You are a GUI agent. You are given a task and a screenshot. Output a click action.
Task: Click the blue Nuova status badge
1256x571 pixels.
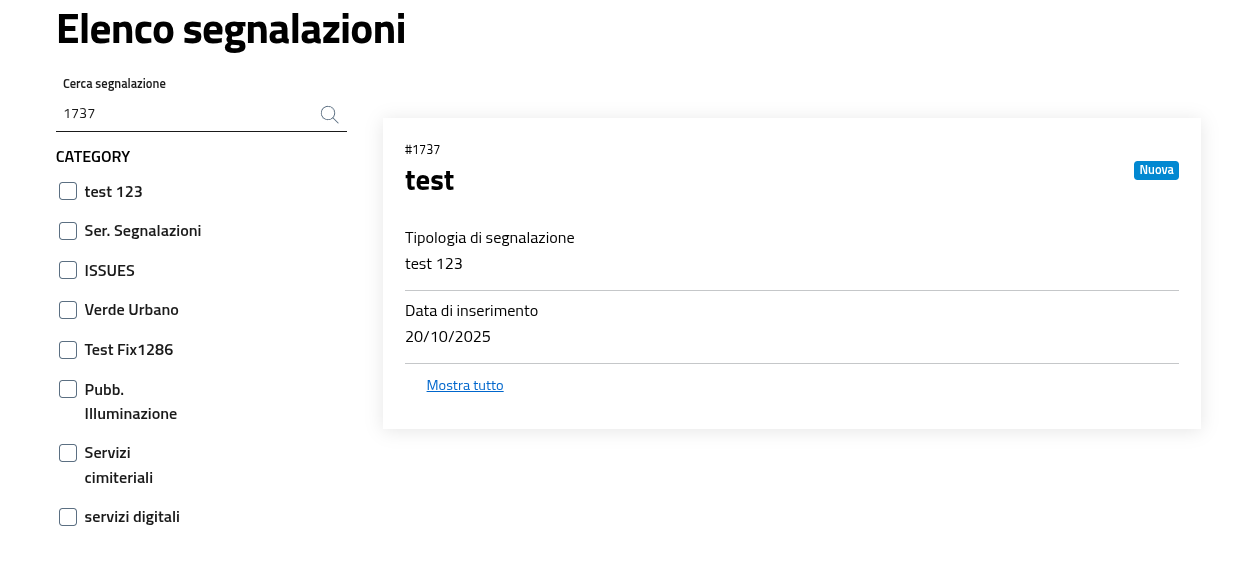[1156, 170]
